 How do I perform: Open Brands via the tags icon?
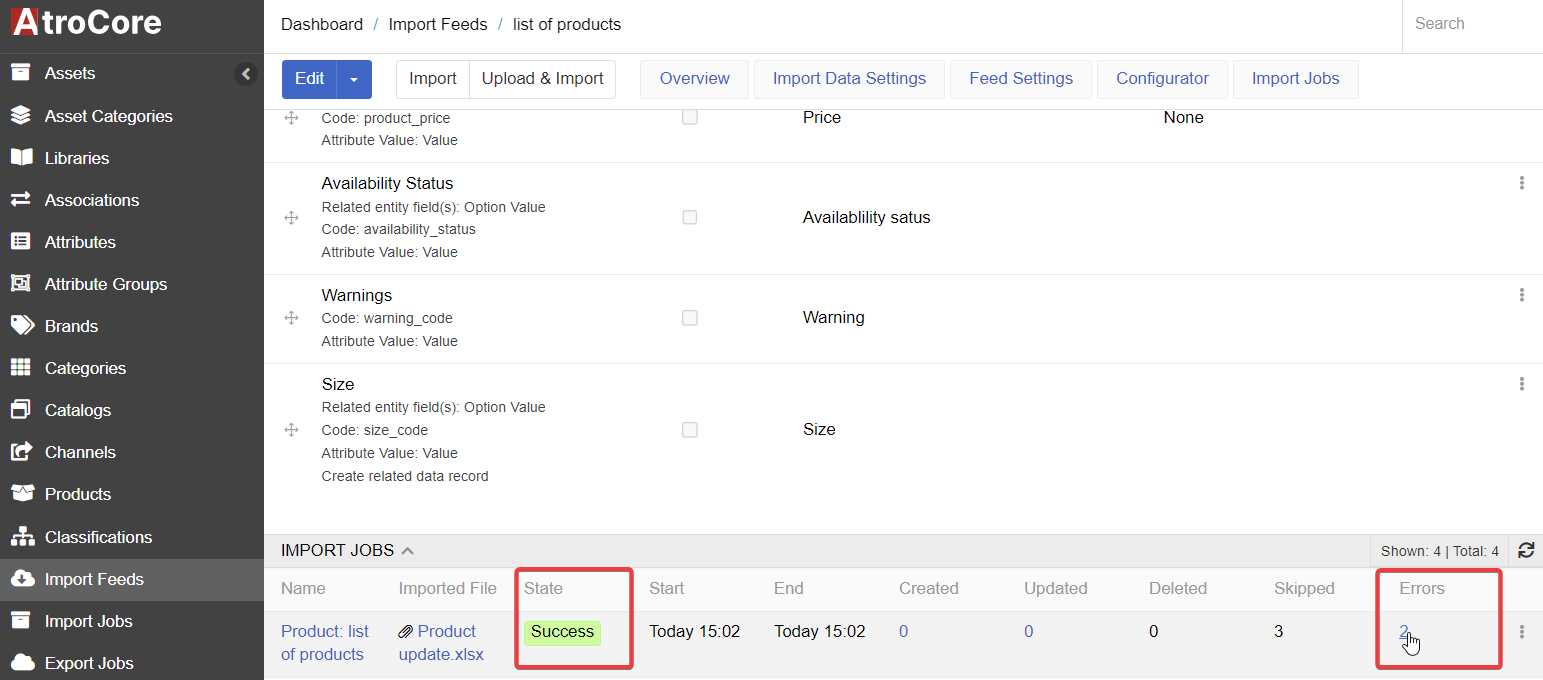point(21,326)
